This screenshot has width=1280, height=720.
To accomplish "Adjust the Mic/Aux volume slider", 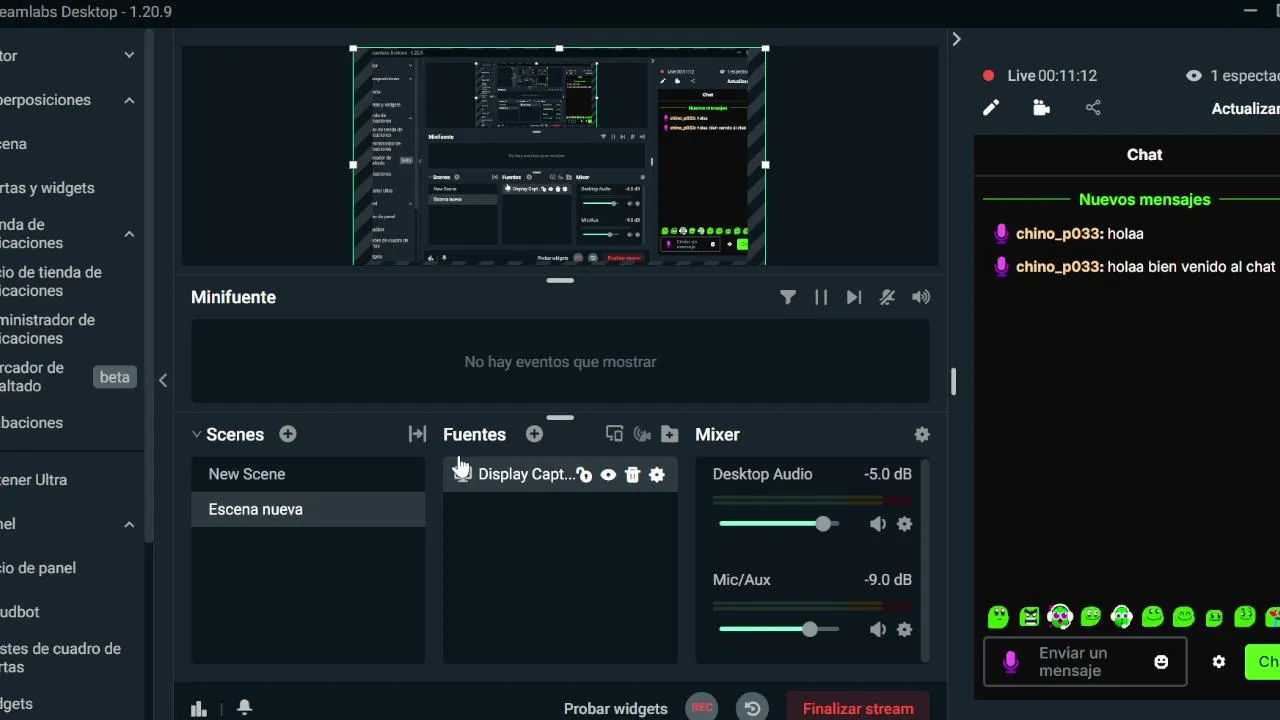I will [x=778, y=630].
